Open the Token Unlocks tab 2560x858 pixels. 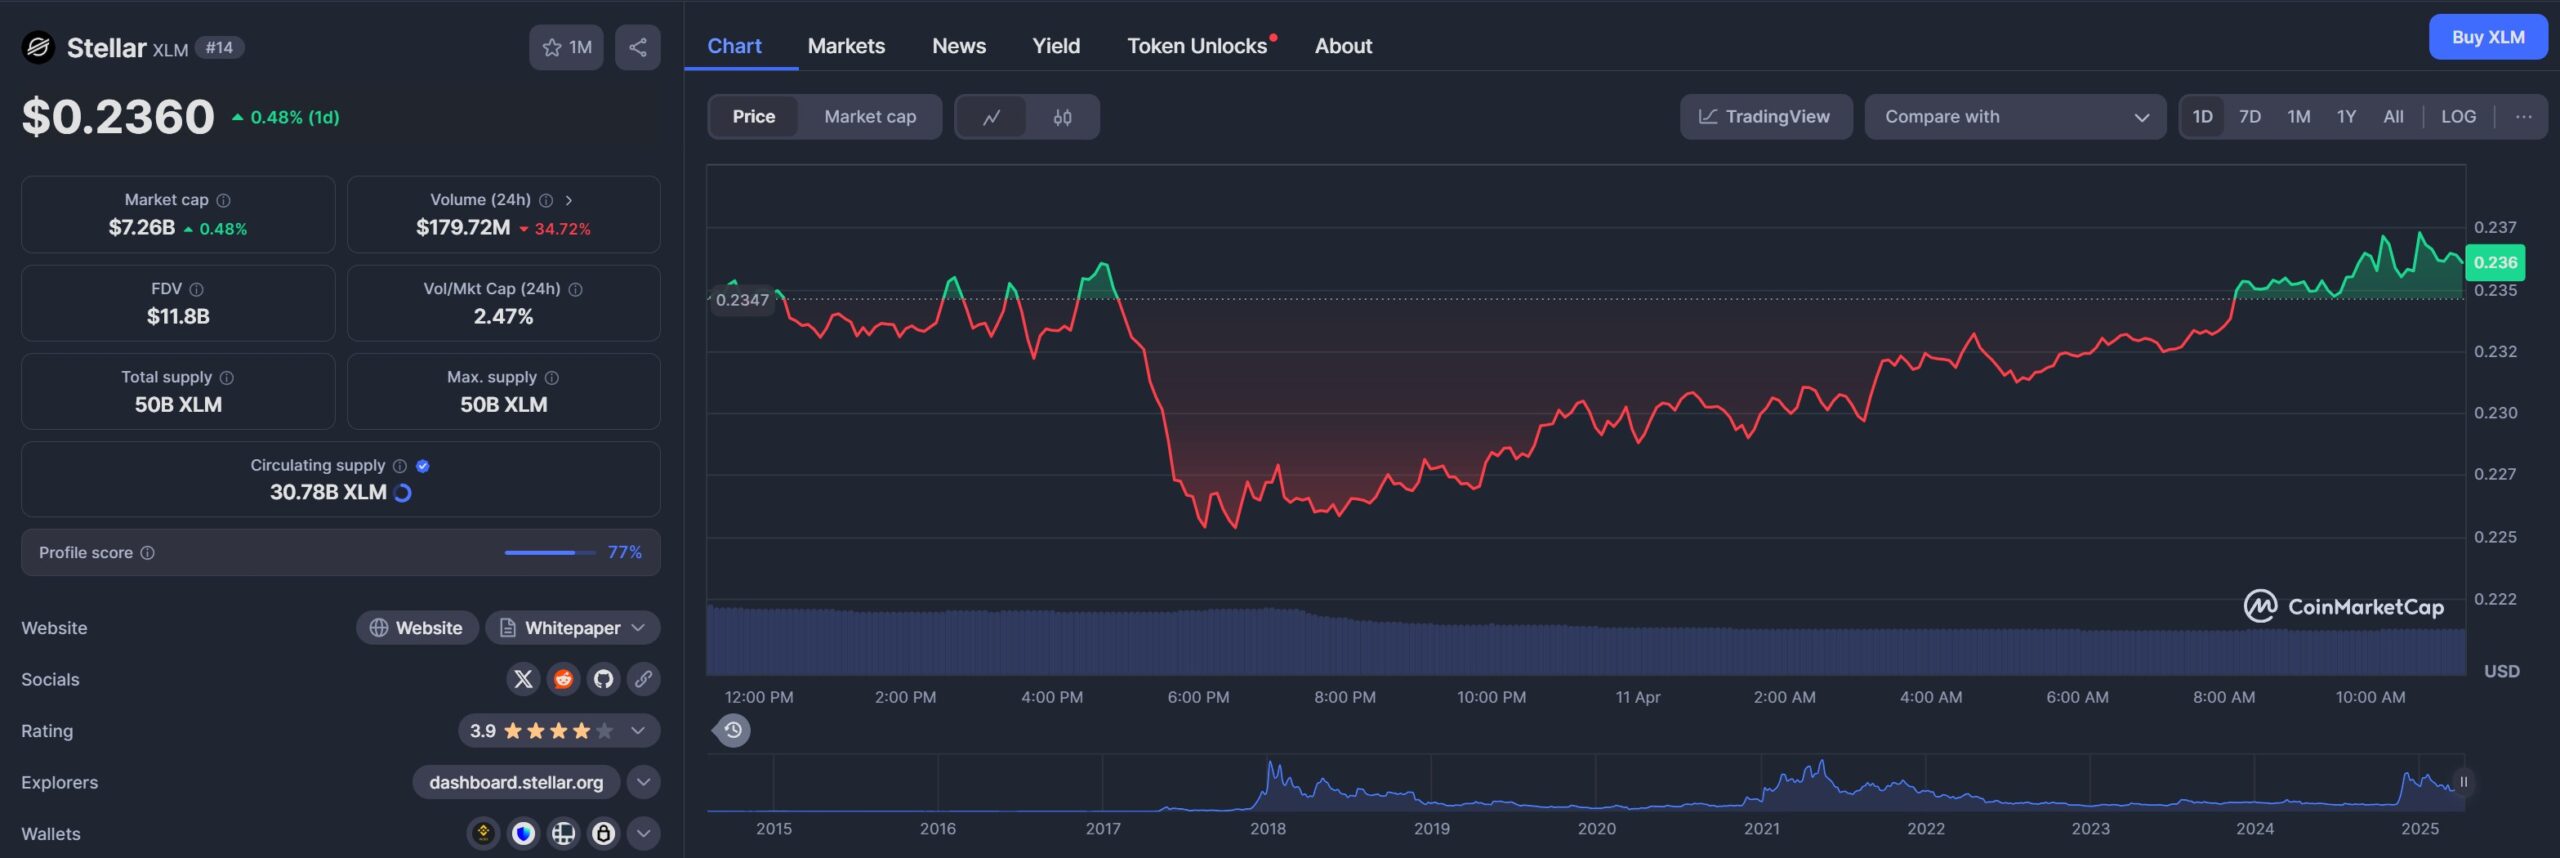point(1197,46)
